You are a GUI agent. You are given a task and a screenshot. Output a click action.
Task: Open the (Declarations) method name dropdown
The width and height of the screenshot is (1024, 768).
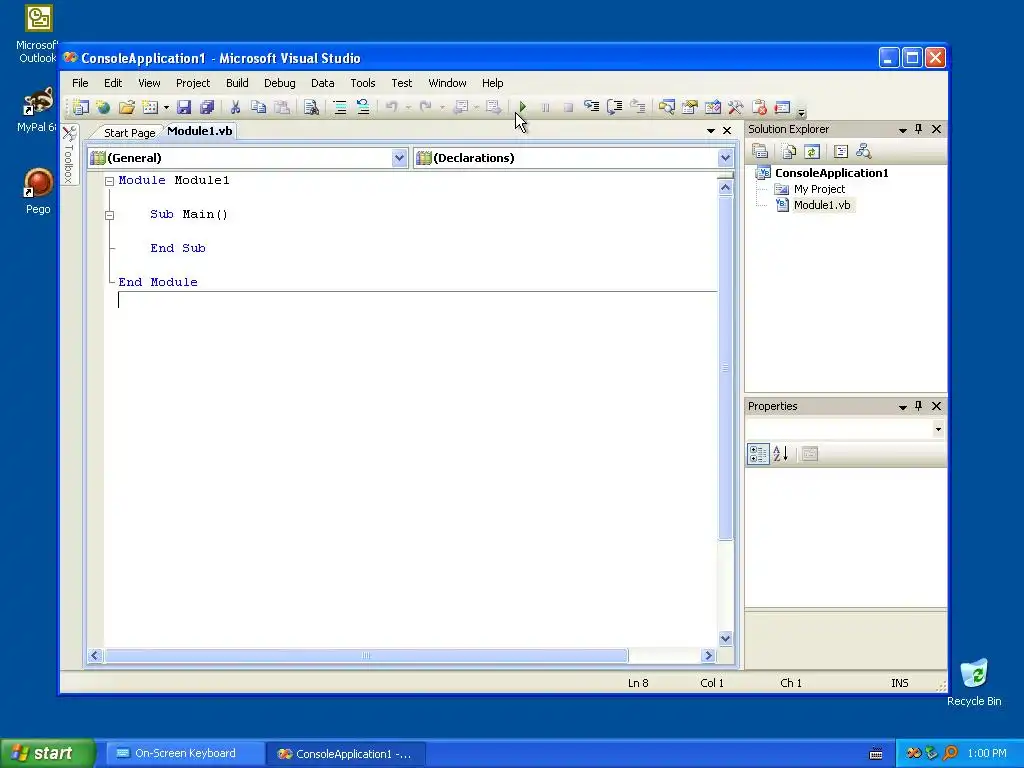pos(725,158)
